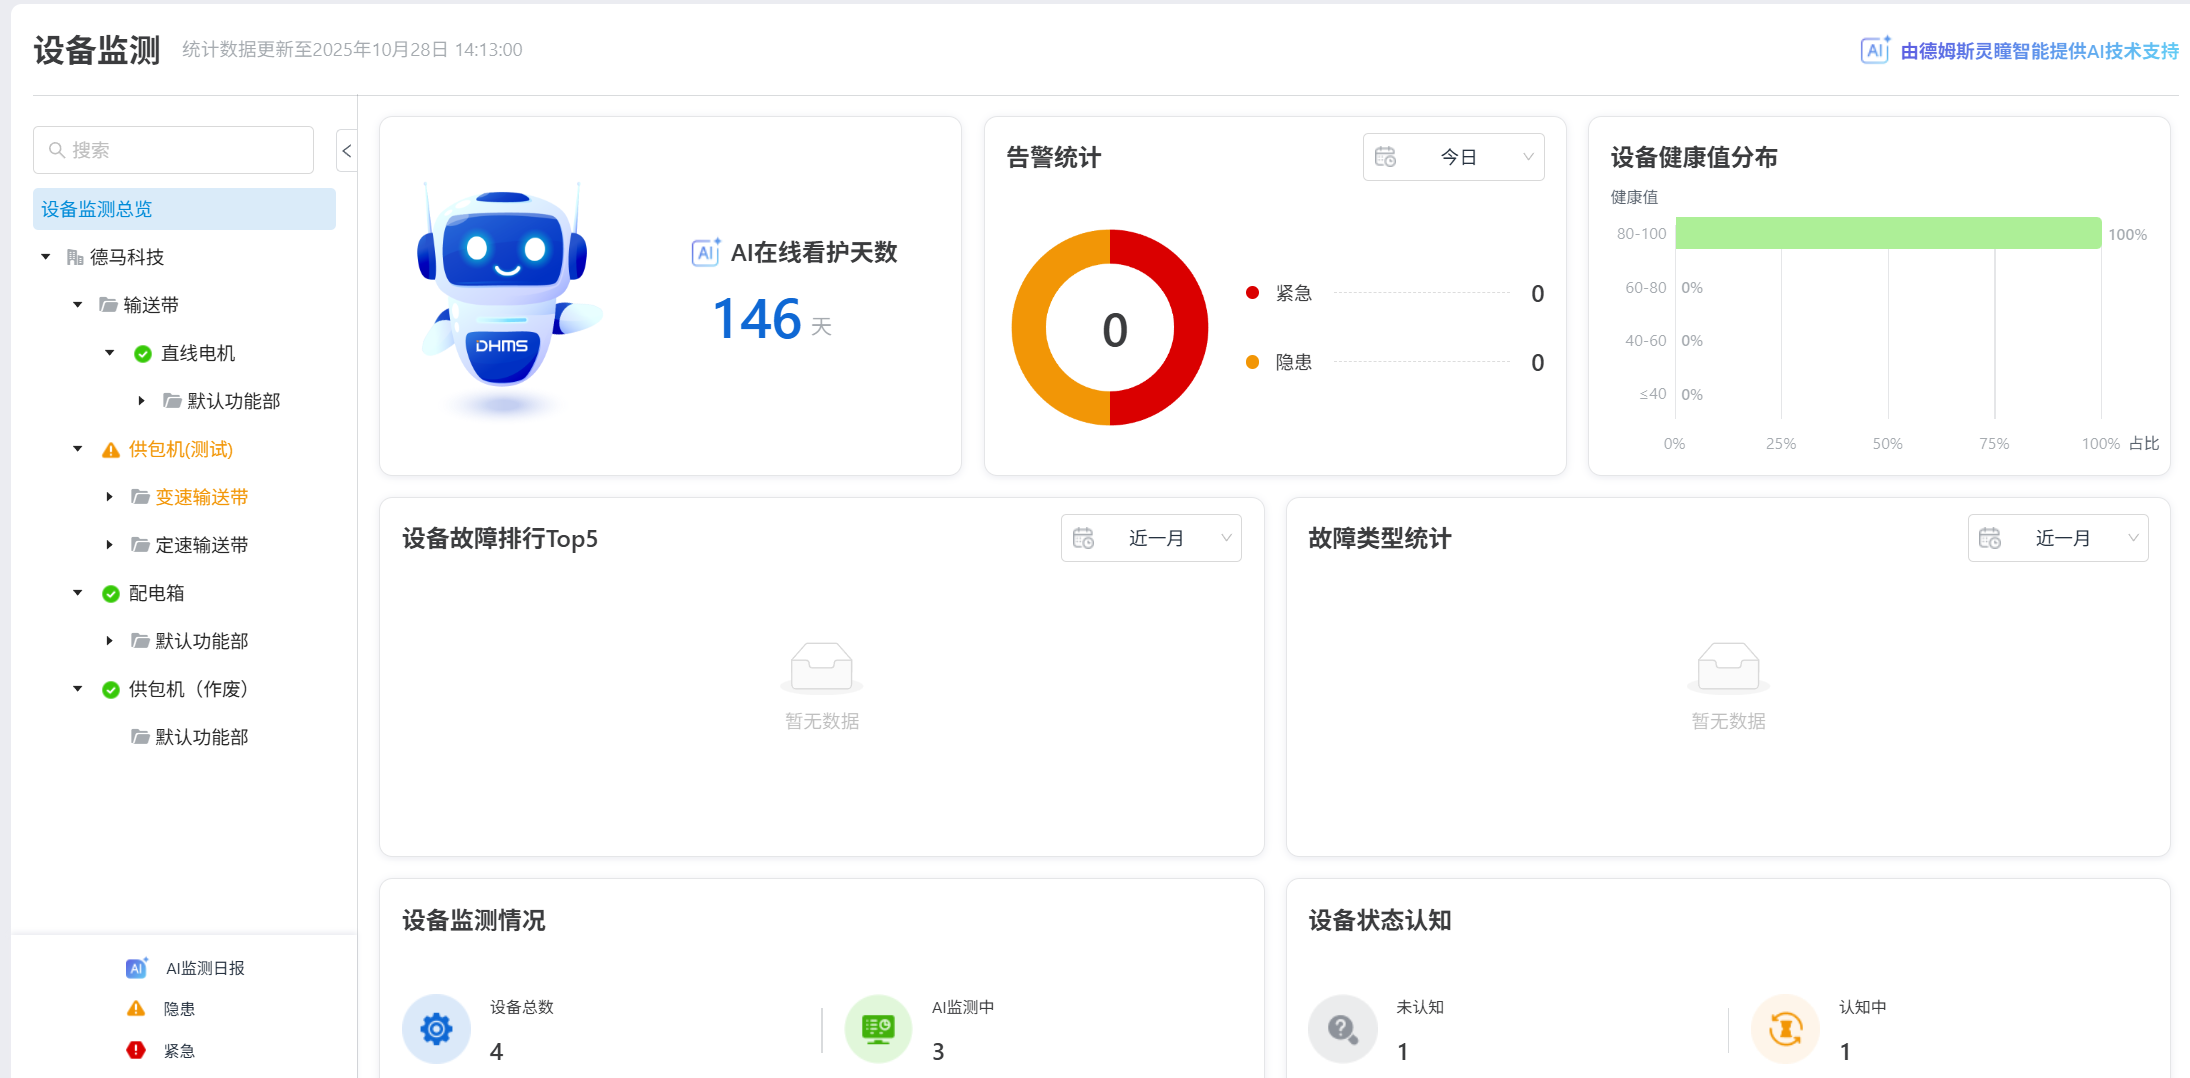Click the AI监测日报 icon in sidebar footer
The image size is (2190, 1078).
136,968
